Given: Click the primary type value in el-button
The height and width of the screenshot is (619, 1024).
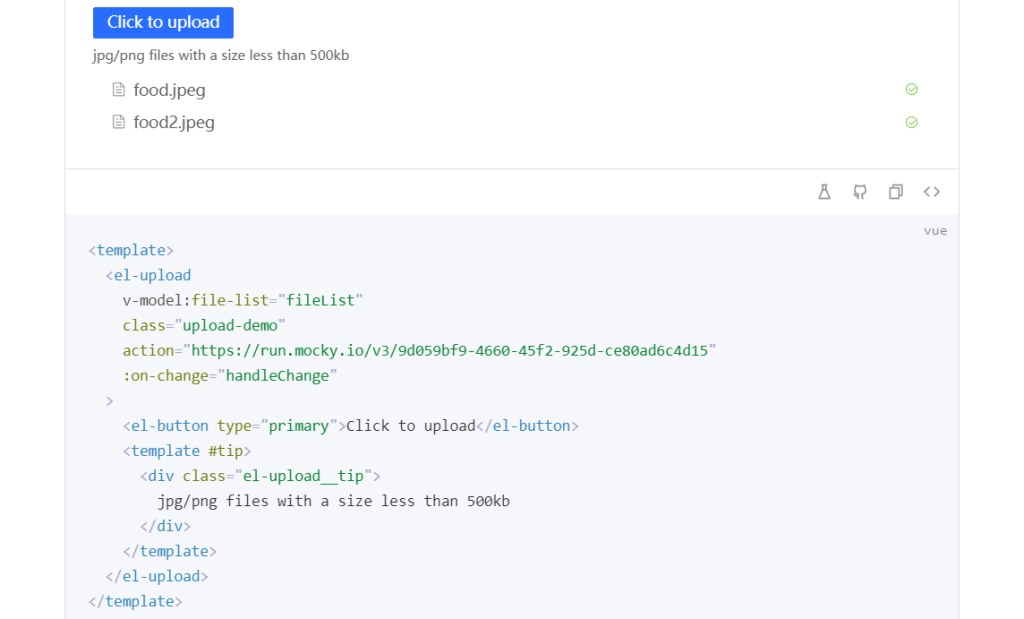Looking at the screenshot, I should tap(299, 426).
